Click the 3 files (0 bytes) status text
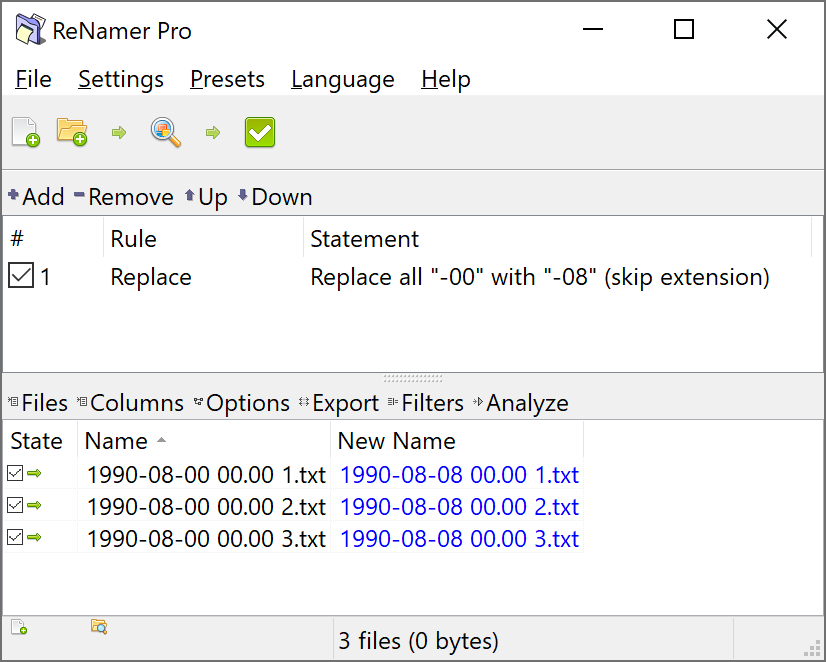 click(418, 641)
